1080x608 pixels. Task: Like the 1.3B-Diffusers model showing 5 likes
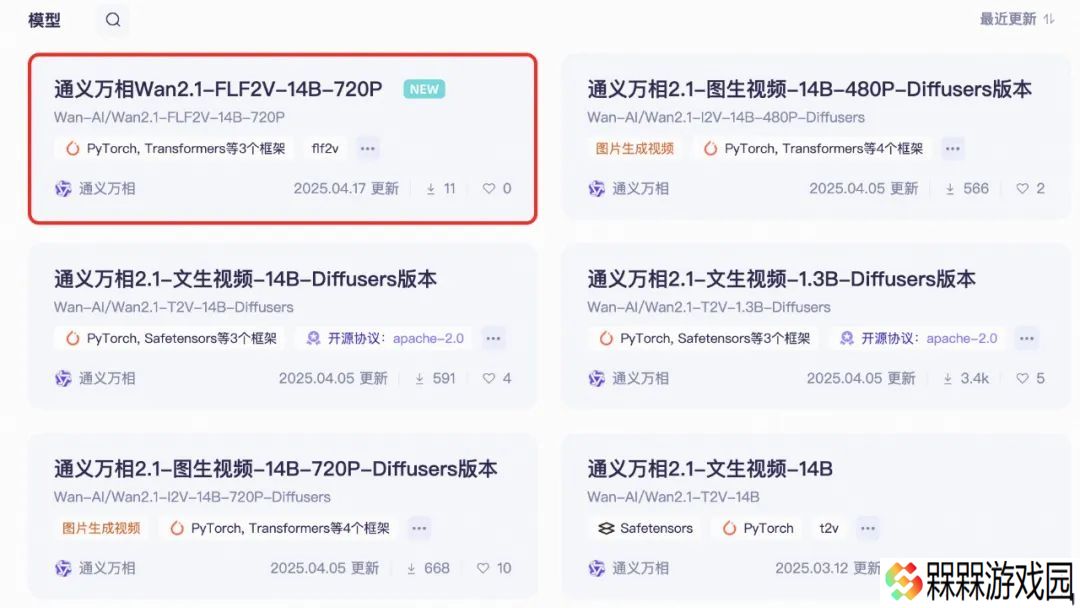[1022, 378]
